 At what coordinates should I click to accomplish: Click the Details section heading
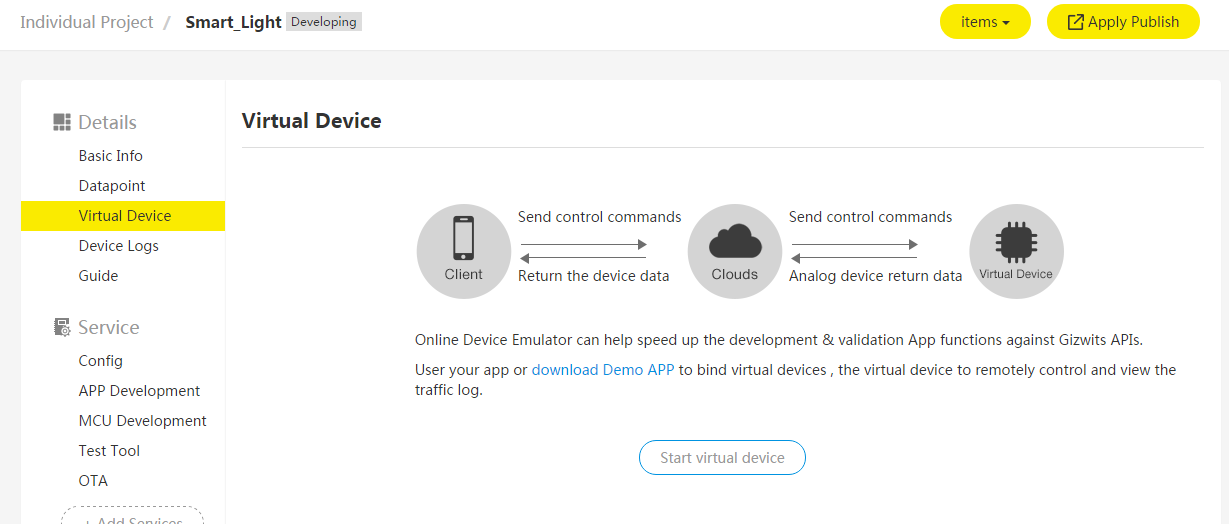click(107, 122)
